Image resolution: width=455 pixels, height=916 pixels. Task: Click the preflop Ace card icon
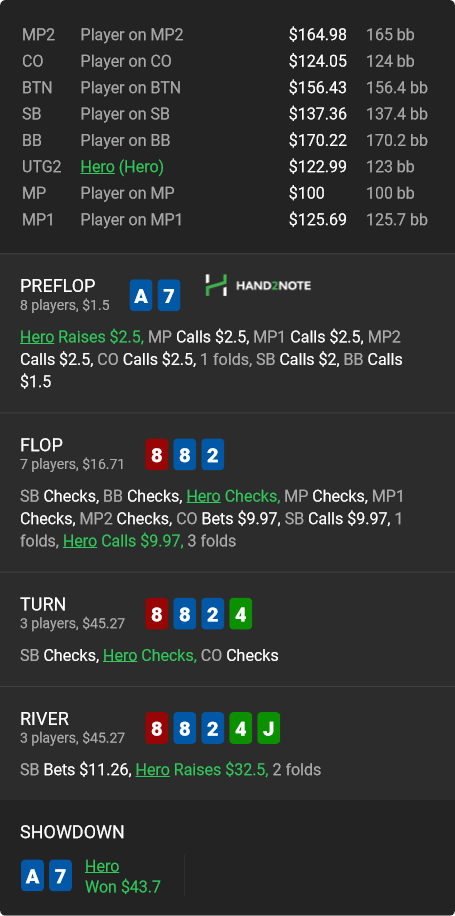pos(141,296)
